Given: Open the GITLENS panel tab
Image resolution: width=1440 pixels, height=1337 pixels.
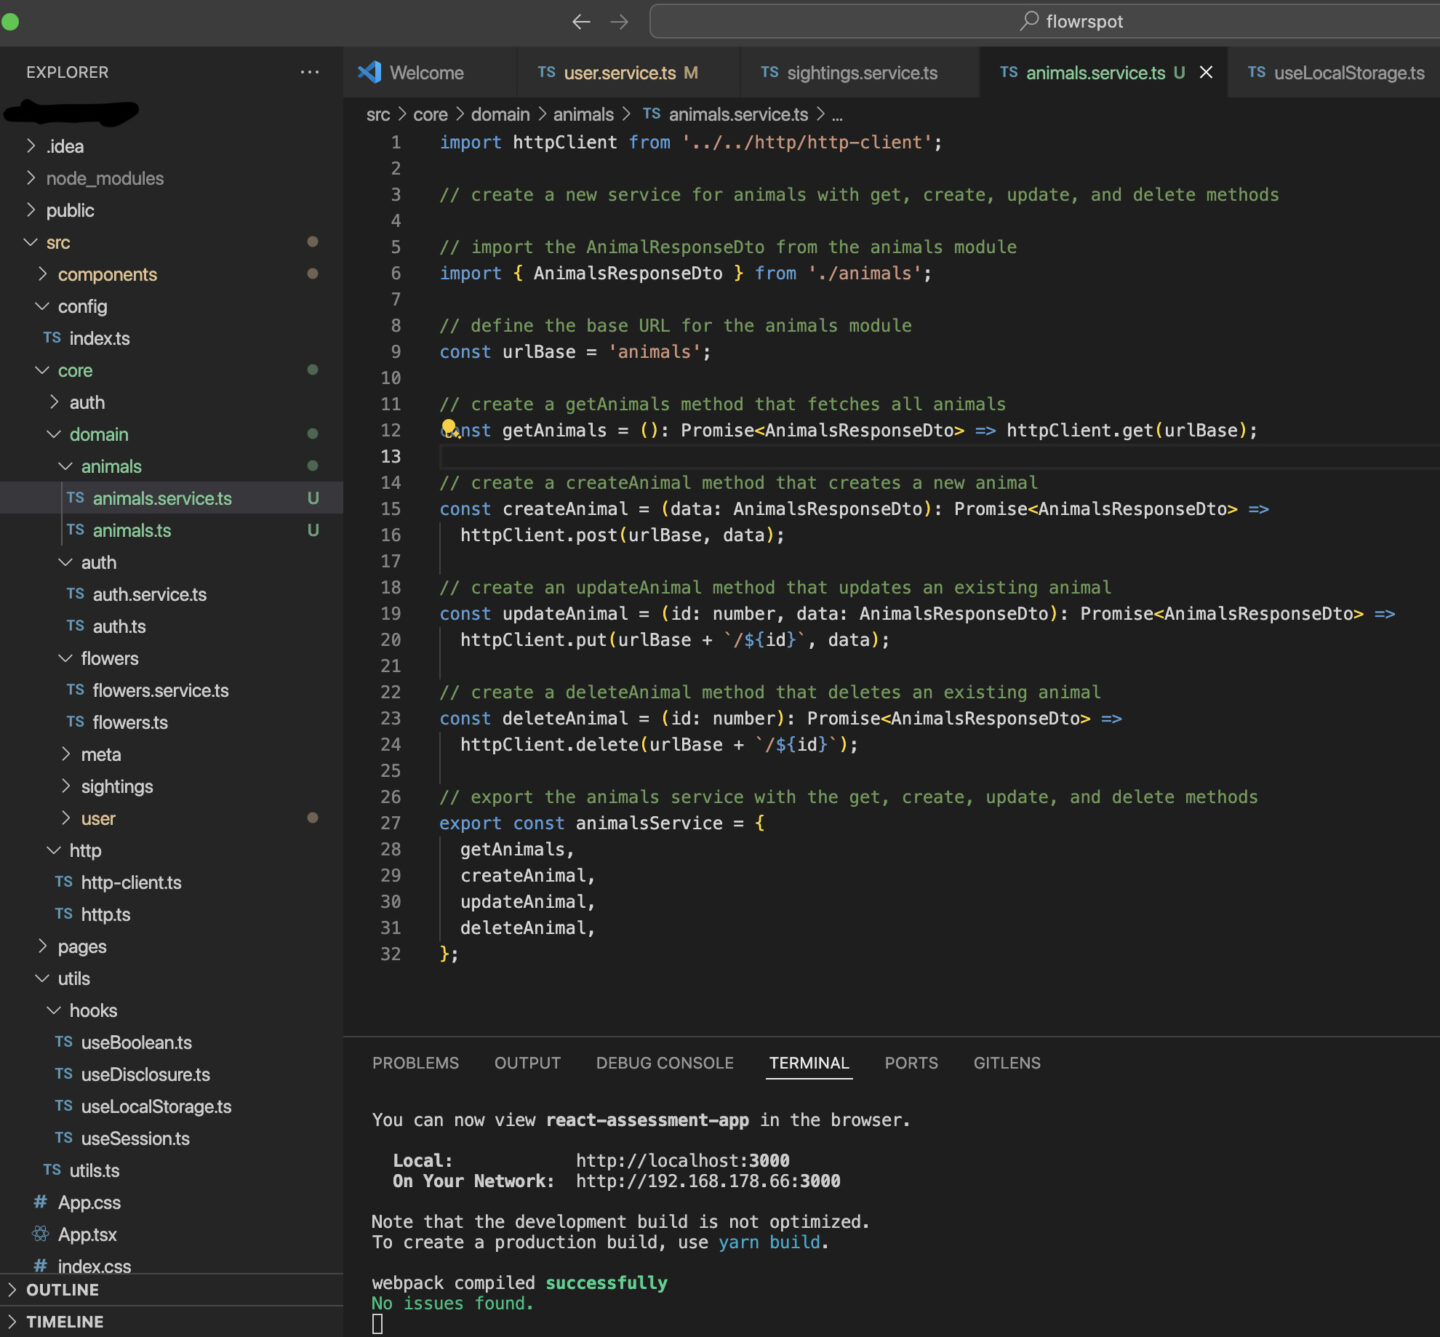Looking at the screenshot, I should coord(1007,1063).
